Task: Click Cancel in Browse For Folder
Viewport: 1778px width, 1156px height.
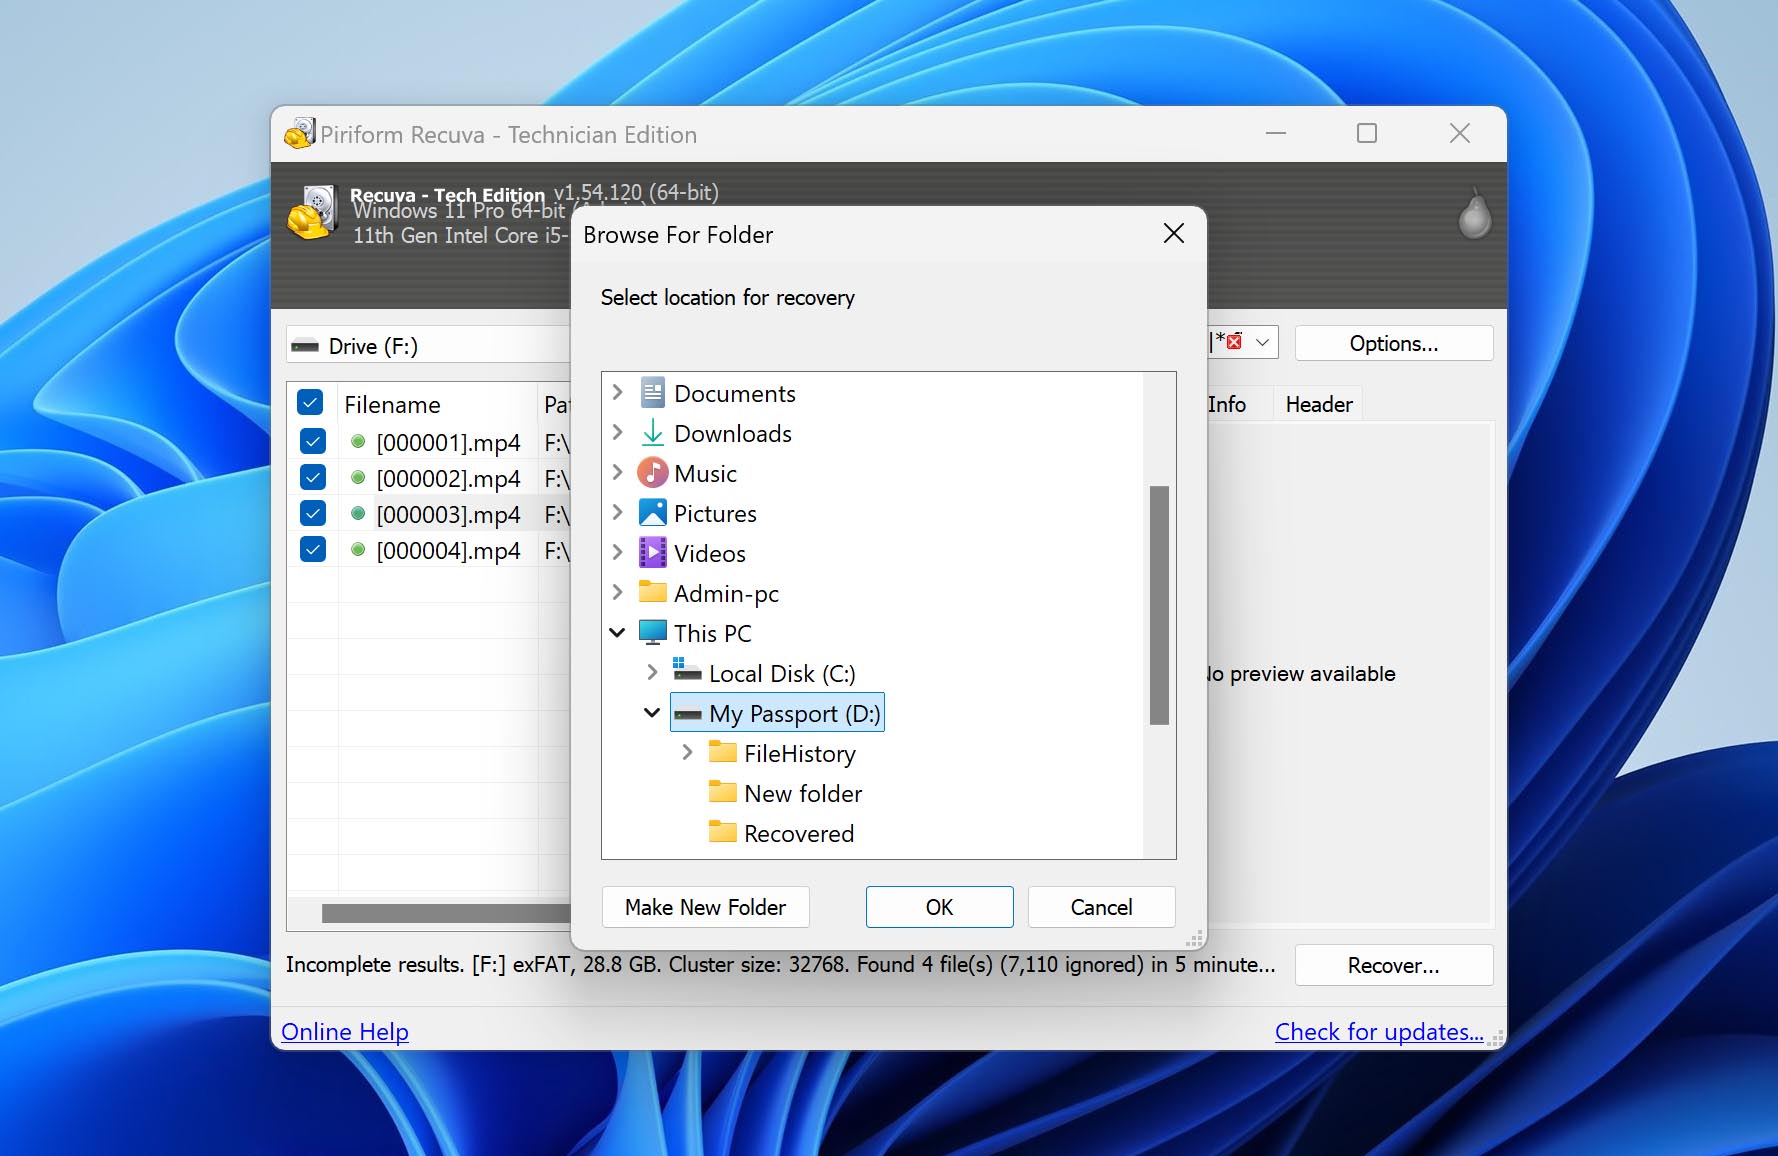Action: click(x=1101, y=907)
